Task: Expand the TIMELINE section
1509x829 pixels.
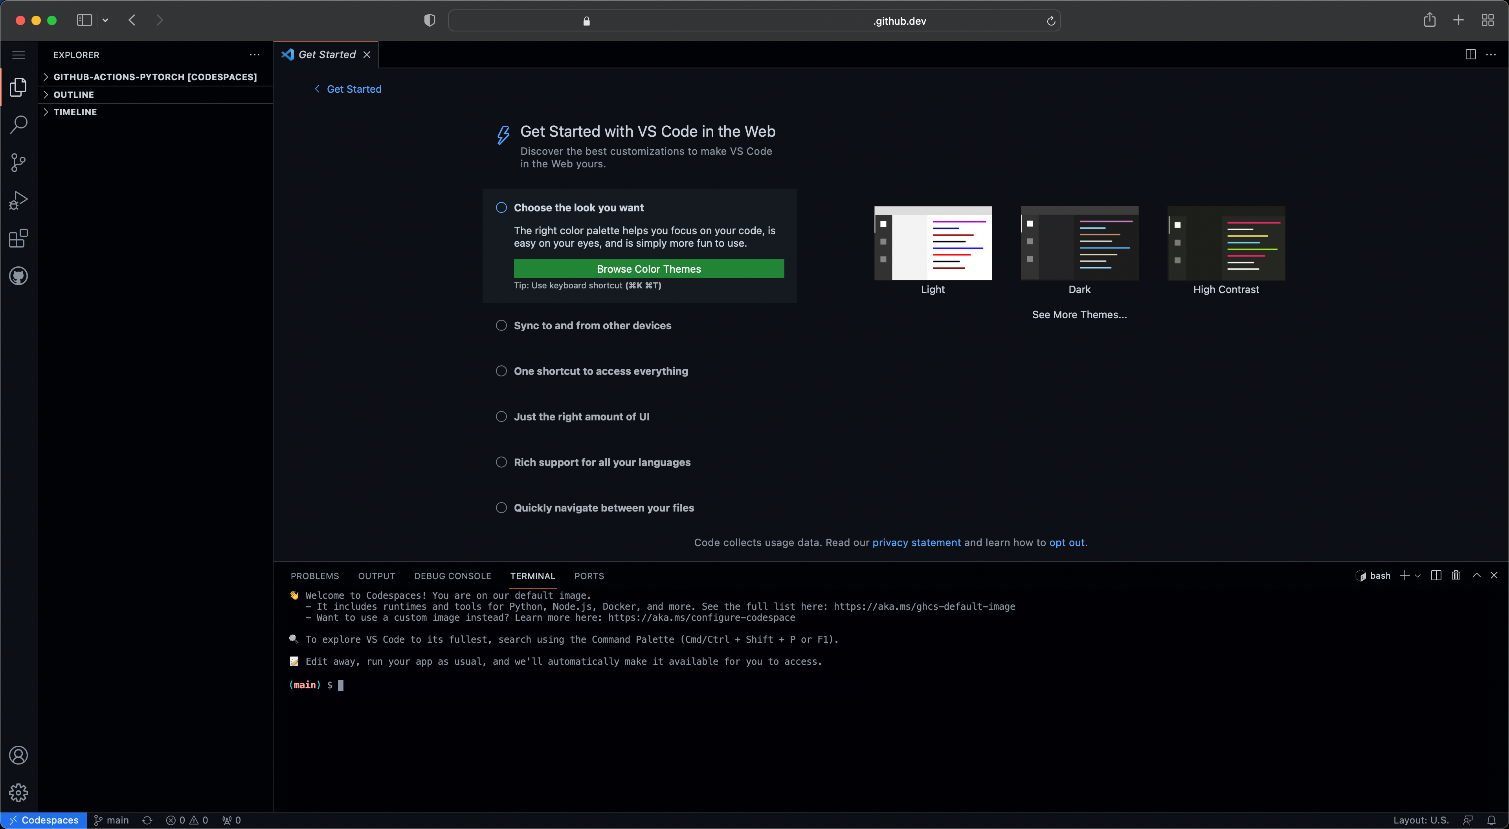Action: click(155, 112)
